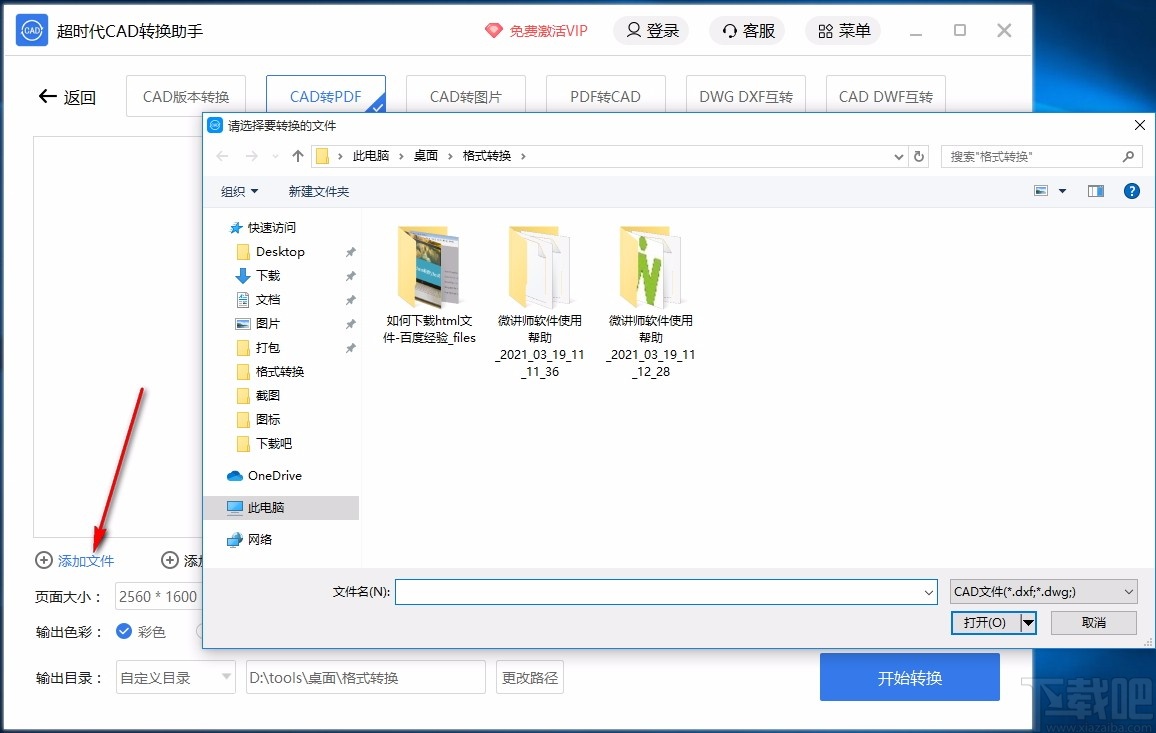Go up to parent folder with up arrow
Screen dimensions: 1156x733
tap(296, 155)
